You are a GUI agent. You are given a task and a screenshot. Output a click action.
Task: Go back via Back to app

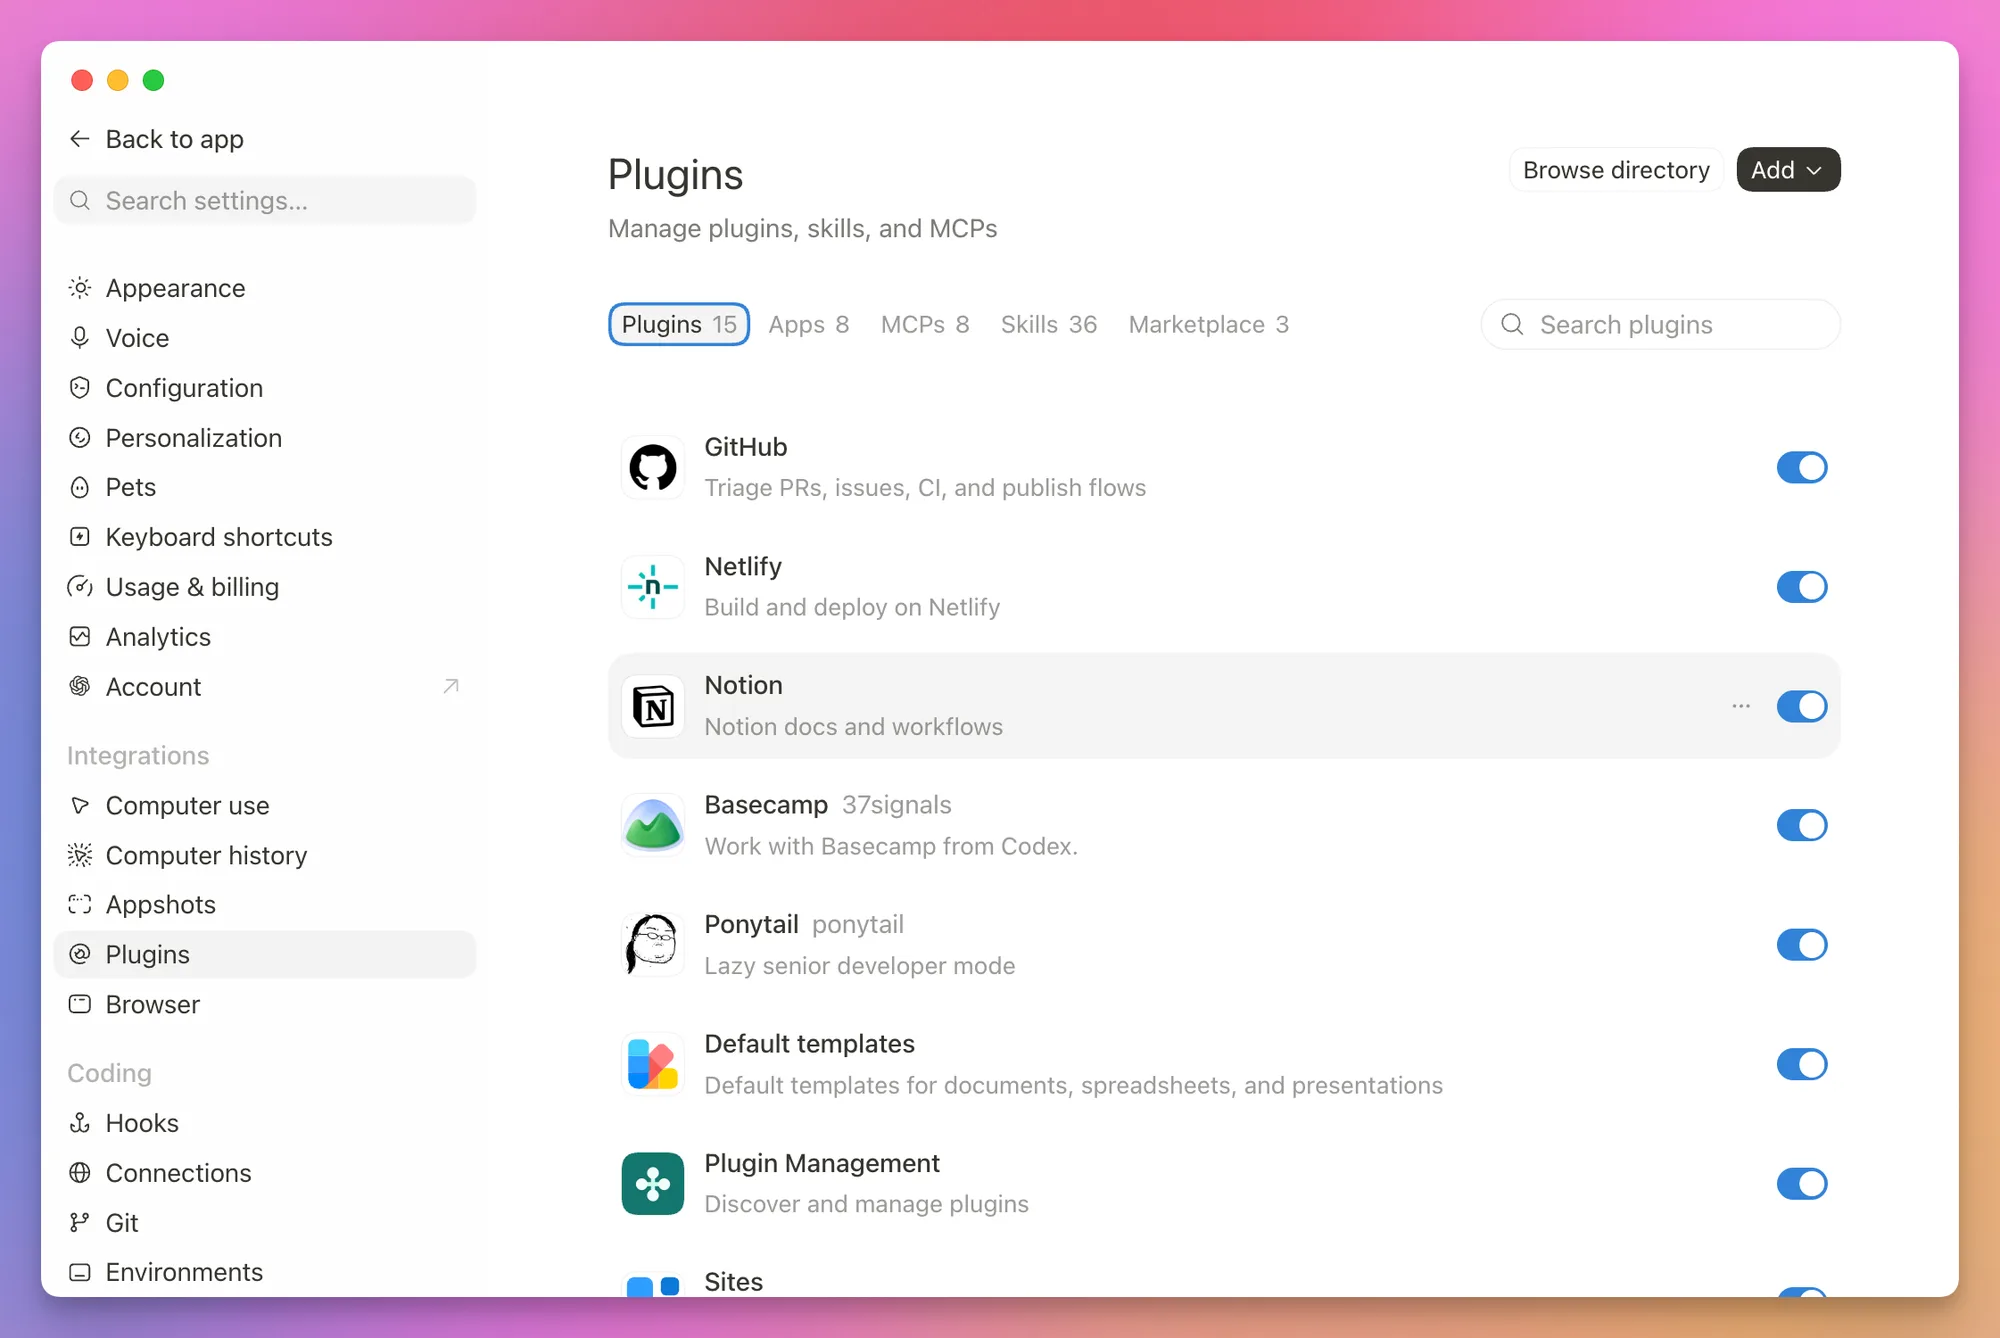click(157, 139)
